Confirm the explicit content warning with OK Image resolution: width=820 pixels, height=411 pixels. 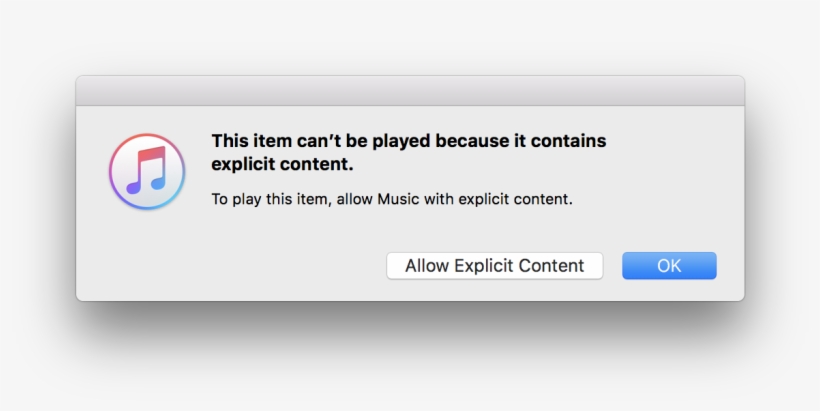669,266
